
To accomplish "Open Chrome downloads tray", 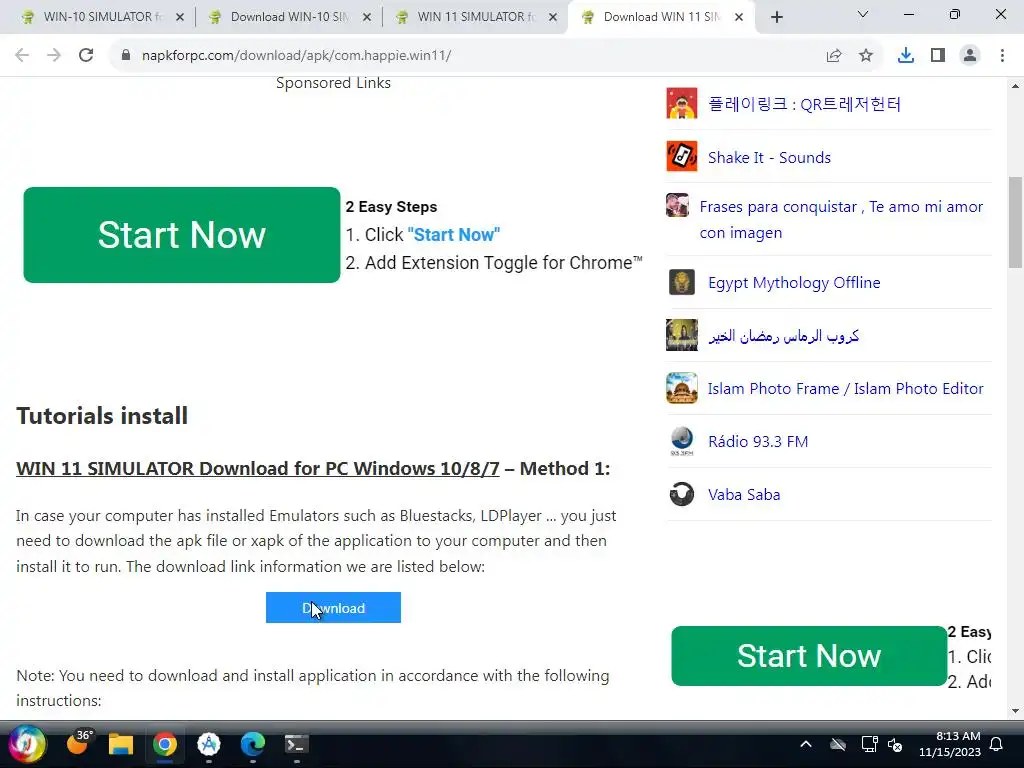I will click(906, 56).
